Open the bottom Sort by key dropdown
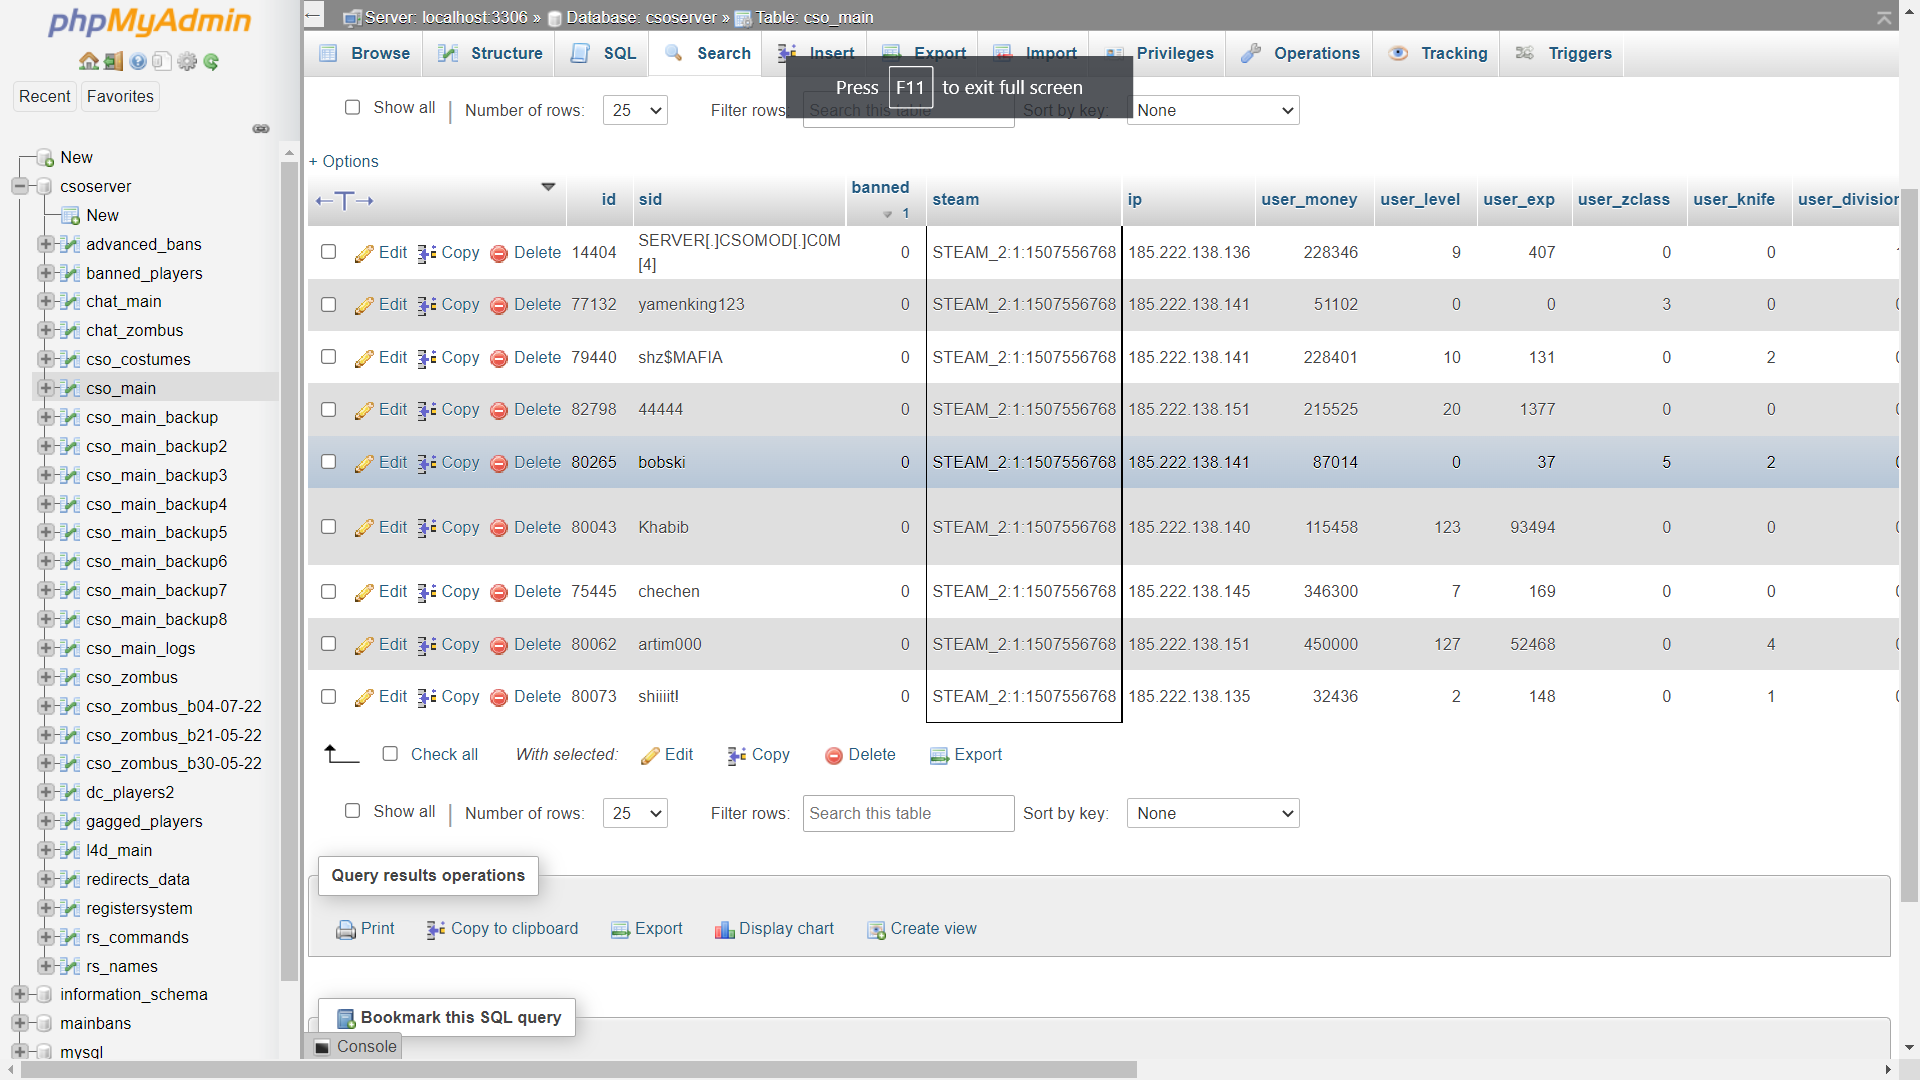 [x=1212, y=813]
